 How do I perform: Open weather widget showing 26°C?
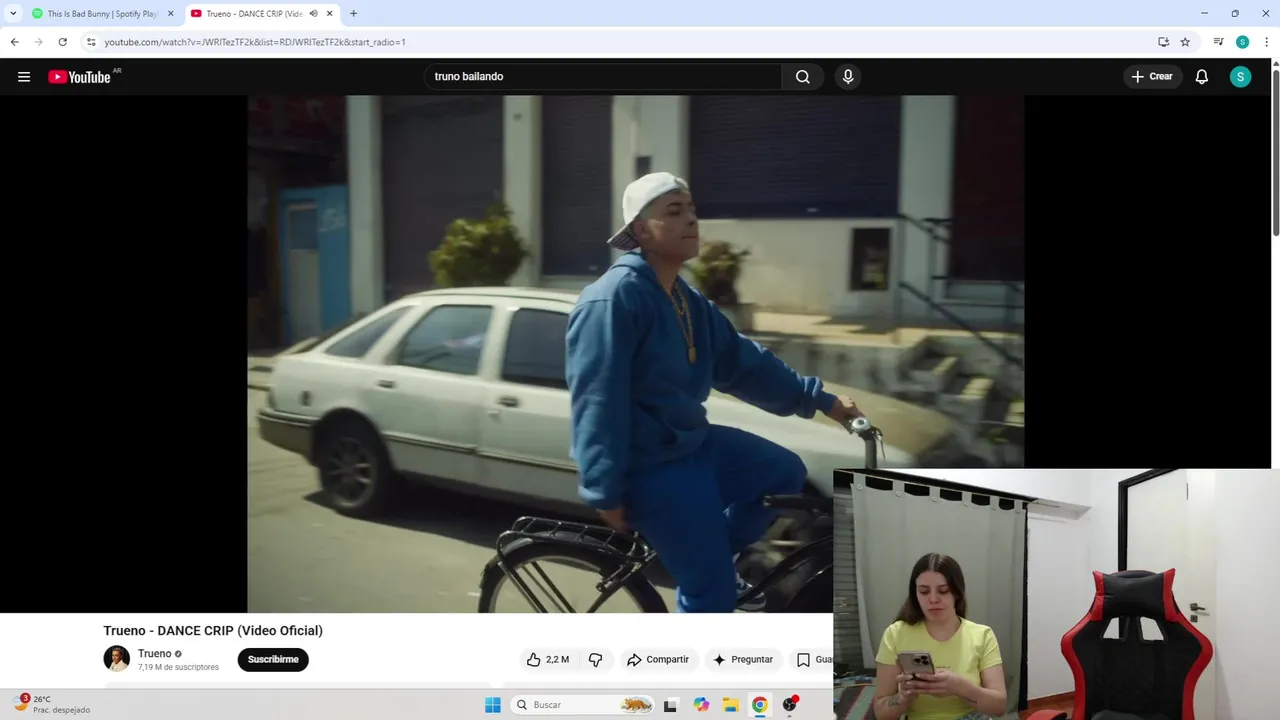53,704
